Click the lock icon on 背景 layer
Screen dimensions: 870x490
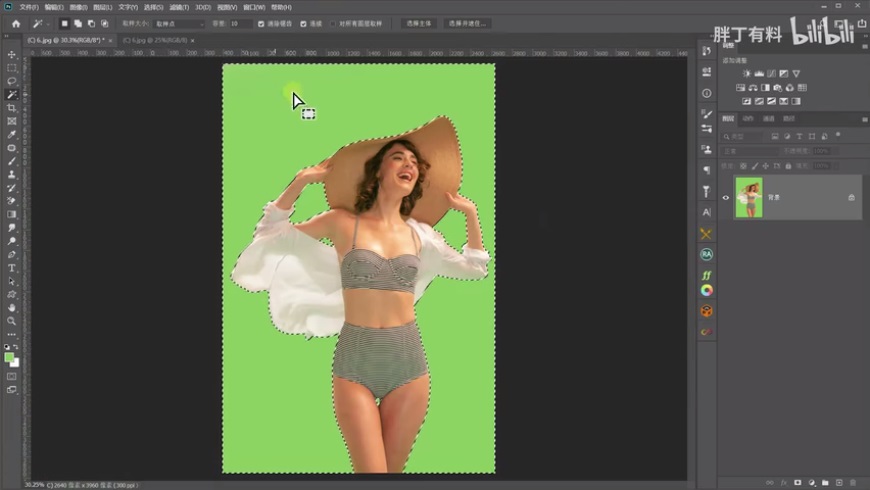851,198
